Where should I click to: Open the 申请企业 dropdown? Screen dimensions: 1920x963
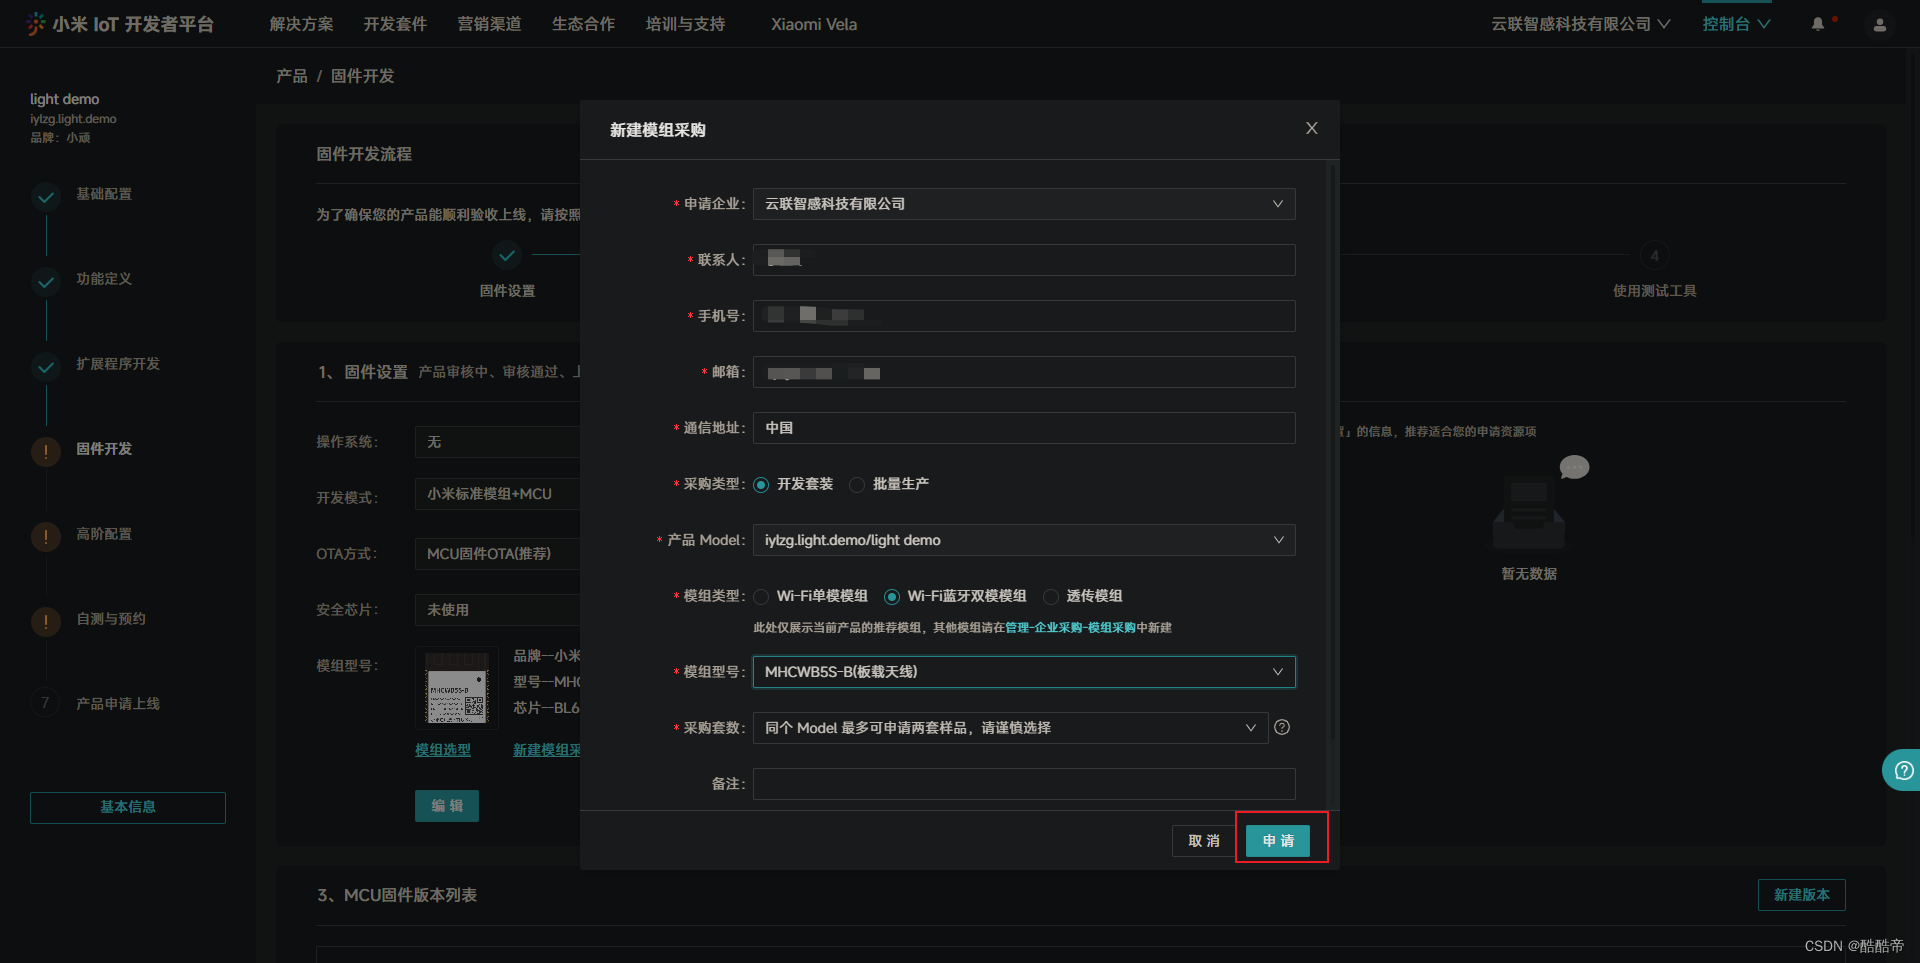1024,204
